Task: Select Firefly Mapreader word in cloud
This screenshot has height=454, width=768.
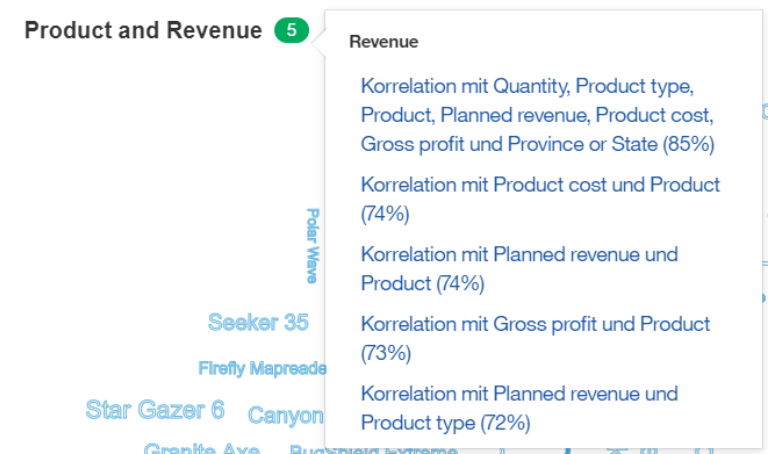Action: 262,368
